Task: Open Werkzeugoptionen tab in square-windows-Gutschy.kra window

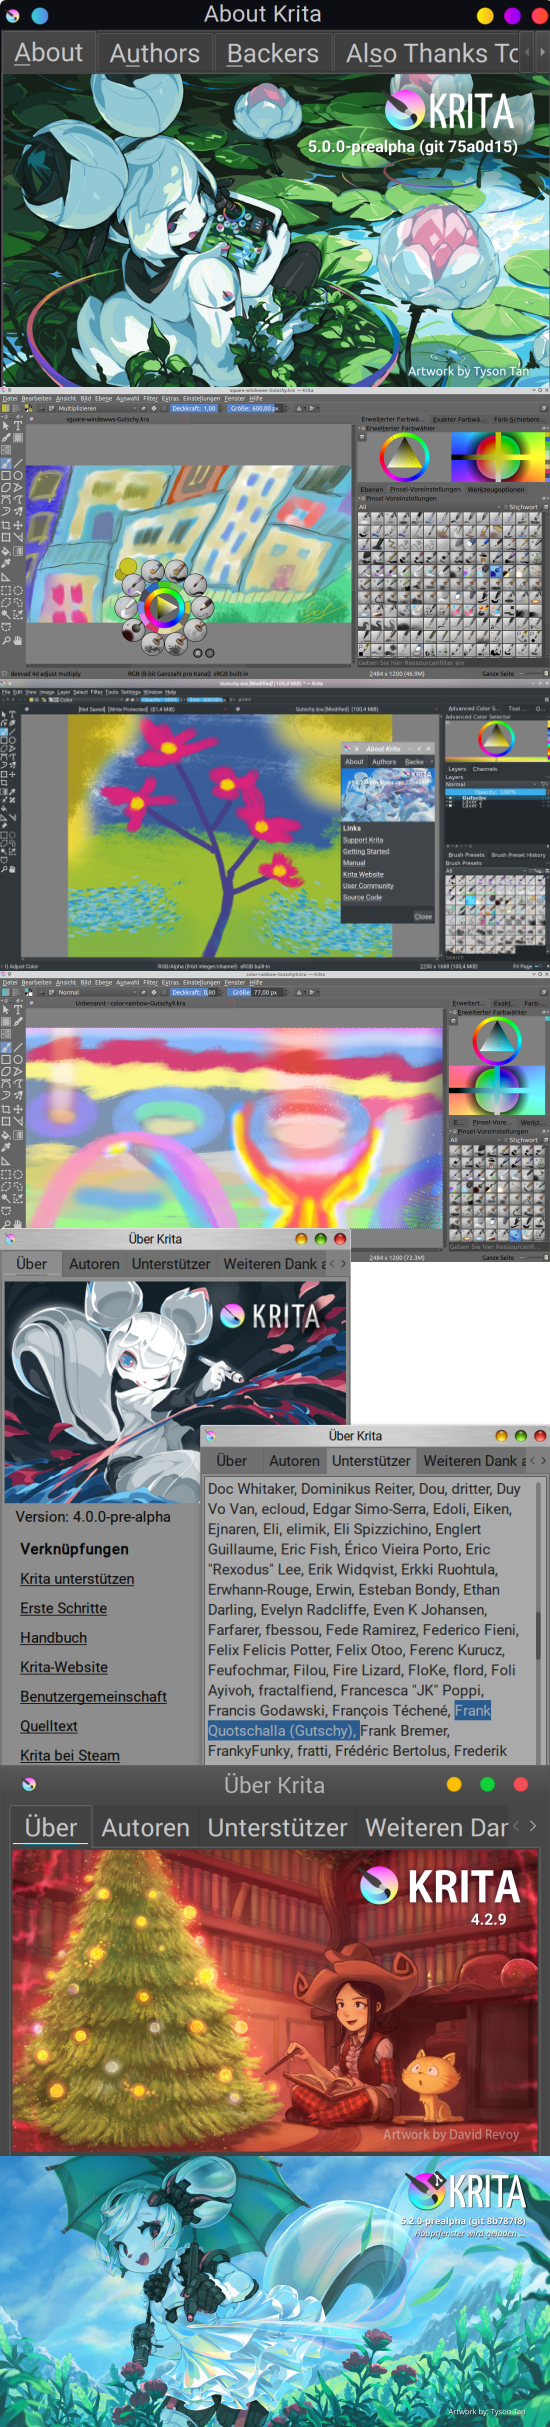Action: [495, 490]
